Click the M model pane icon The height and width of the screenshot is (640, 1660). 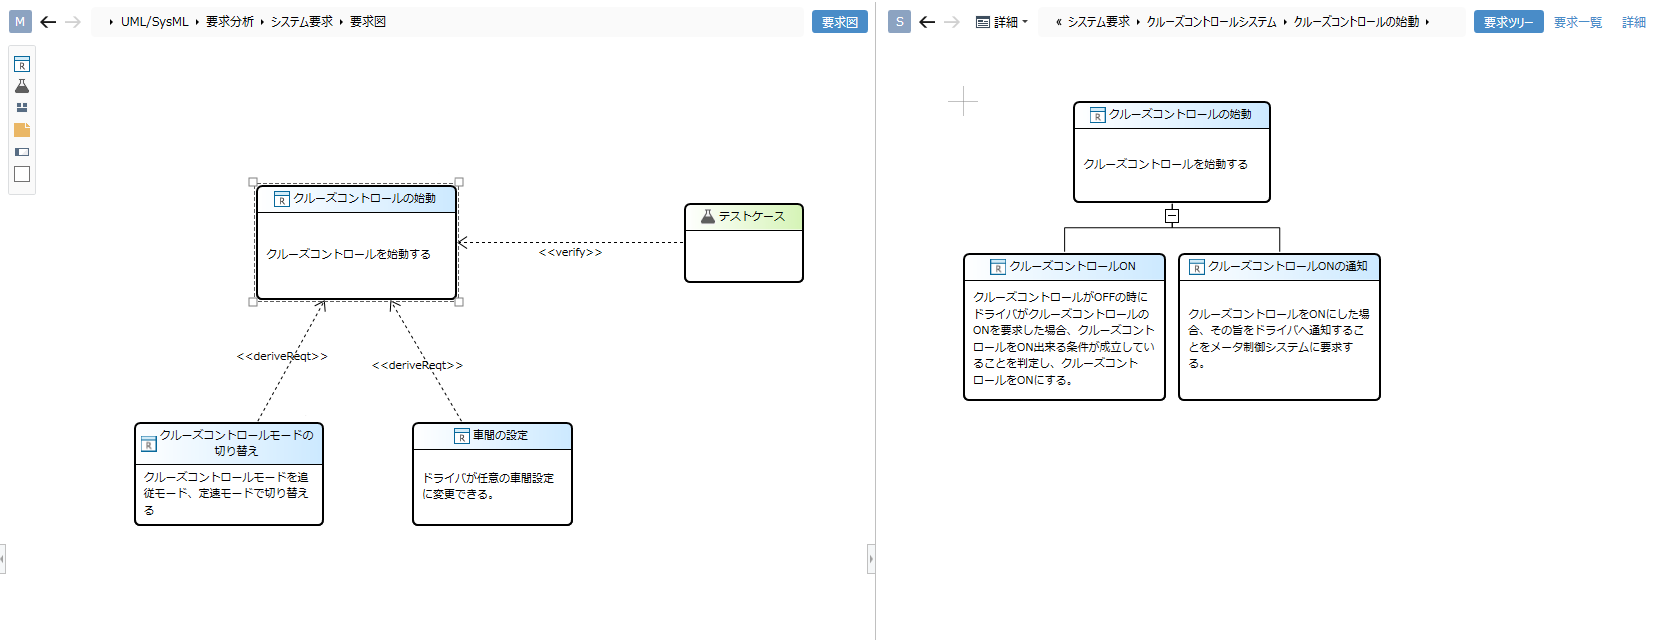click(20, 22)
